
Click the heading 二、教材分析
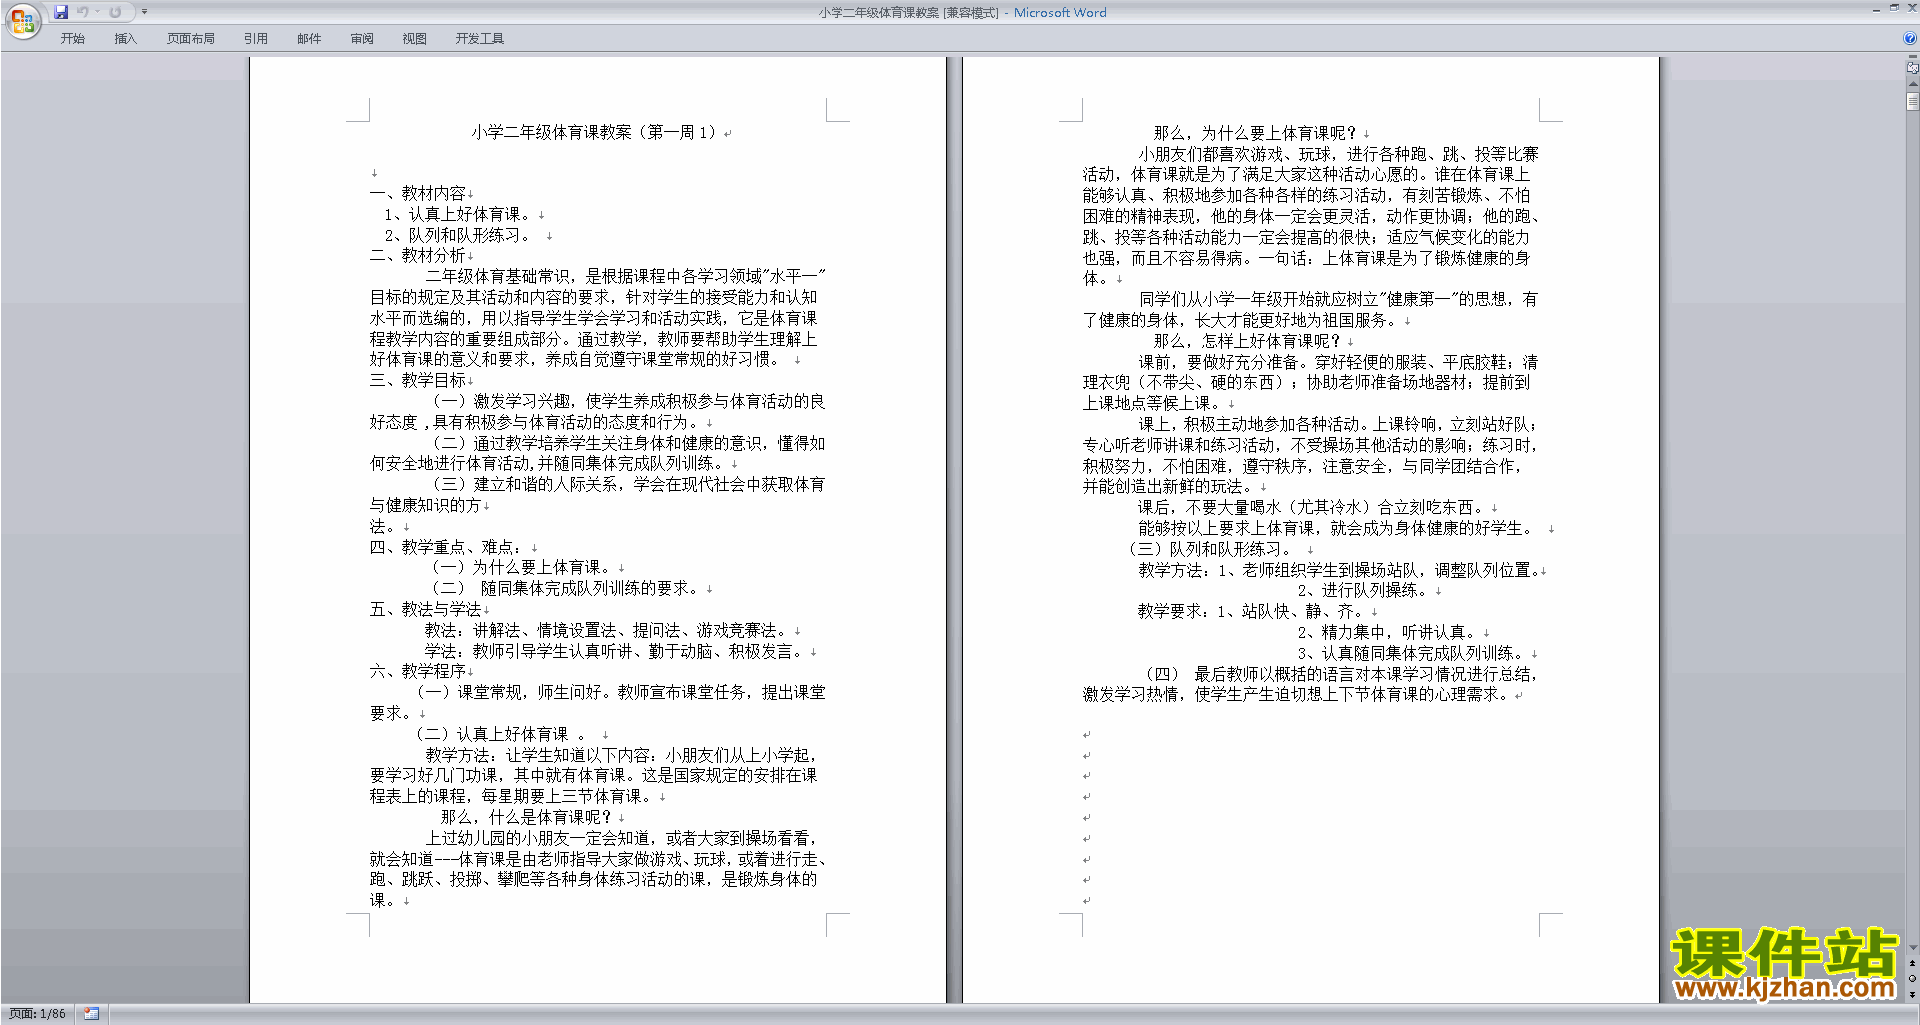click(417, 255)
